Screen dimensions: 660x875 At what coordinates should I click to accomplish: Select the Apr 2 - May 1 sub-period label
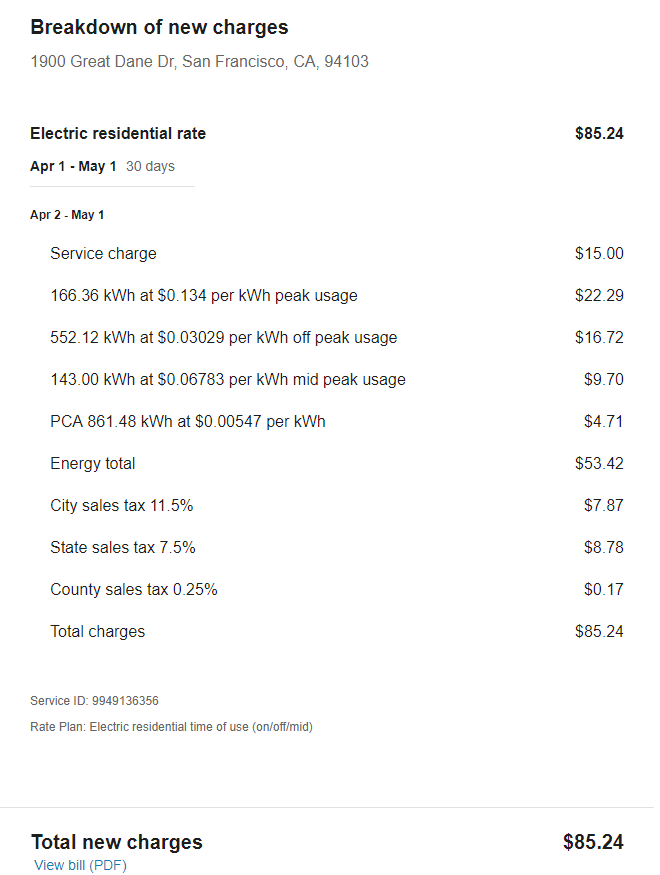[x=67, y=215]
